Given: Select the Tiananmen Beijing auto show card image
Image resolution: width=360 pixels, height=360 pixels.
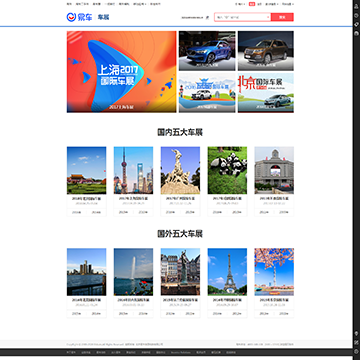Looking at the screenshot, I should tap(86, 170).
